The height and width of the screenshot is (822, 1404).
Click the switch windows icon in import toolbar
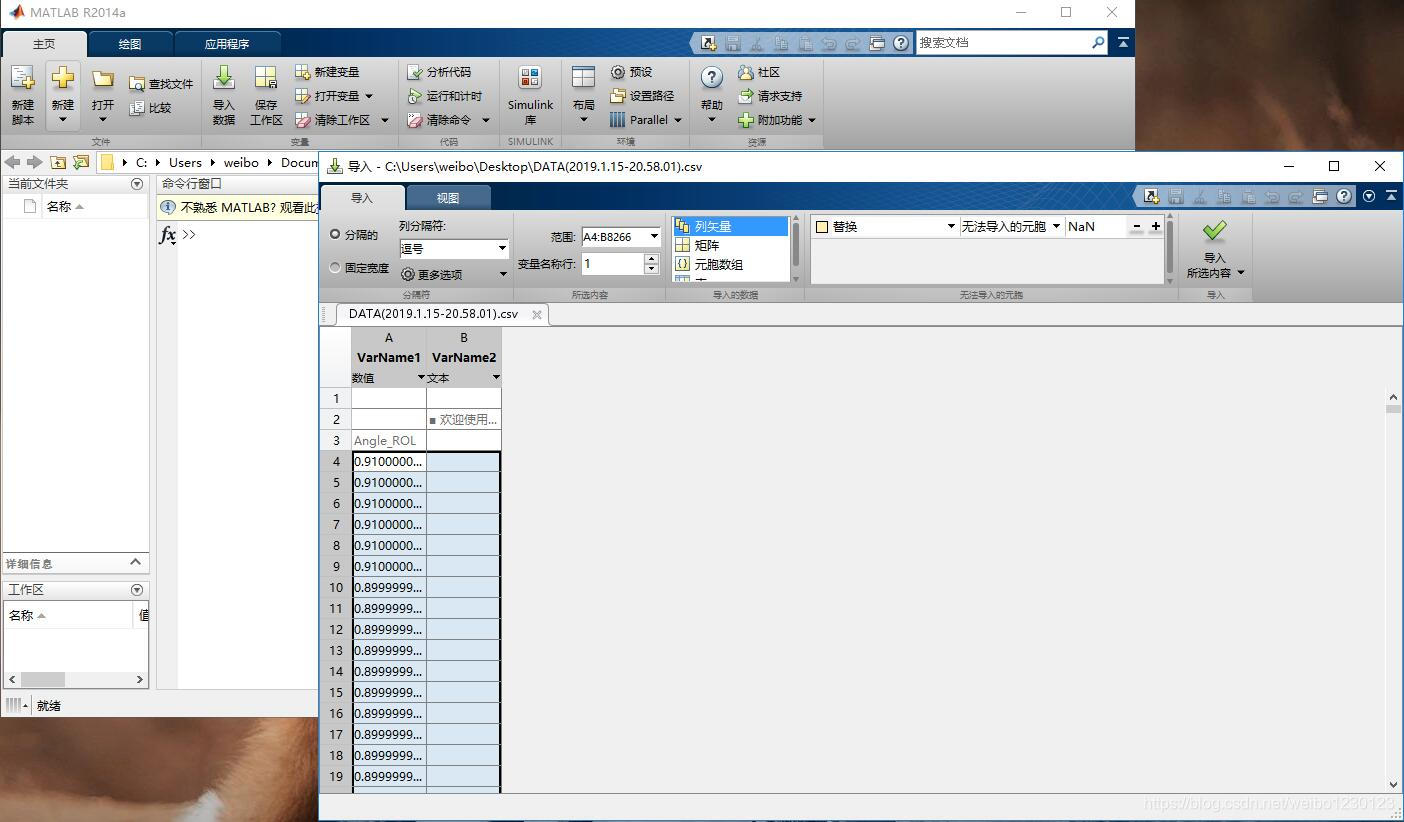click(x=1320, y=196)
